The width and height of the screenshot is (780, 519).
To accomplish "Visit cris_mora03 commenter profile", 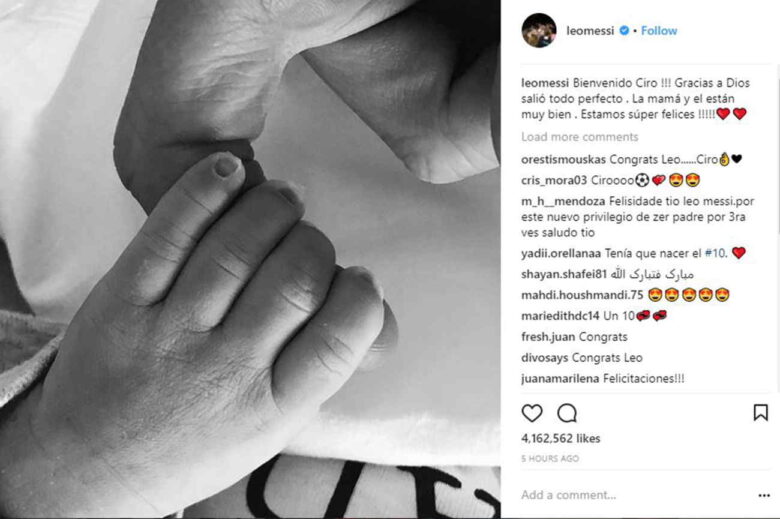I will point(554,181).
